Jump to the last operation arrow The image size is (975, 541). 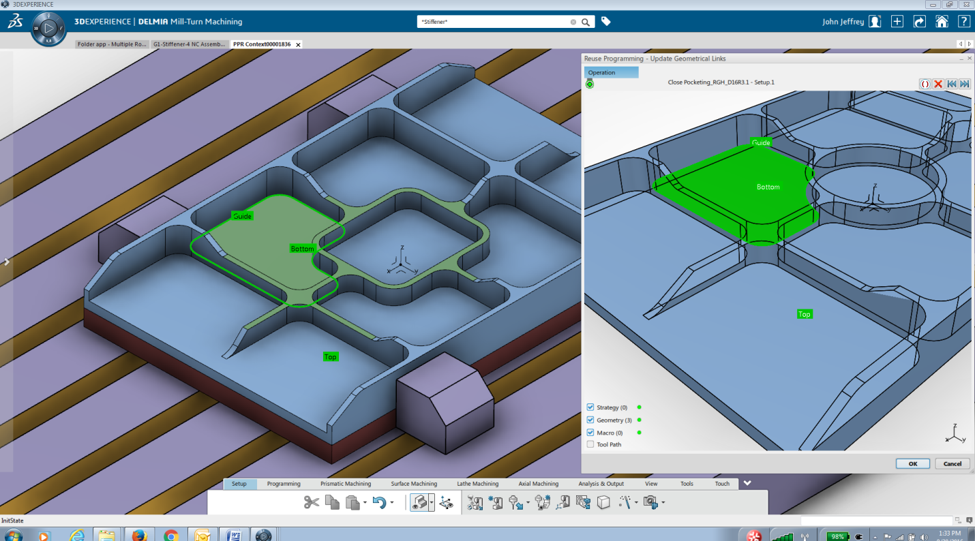pyautogui.click(x=964, y=84)
